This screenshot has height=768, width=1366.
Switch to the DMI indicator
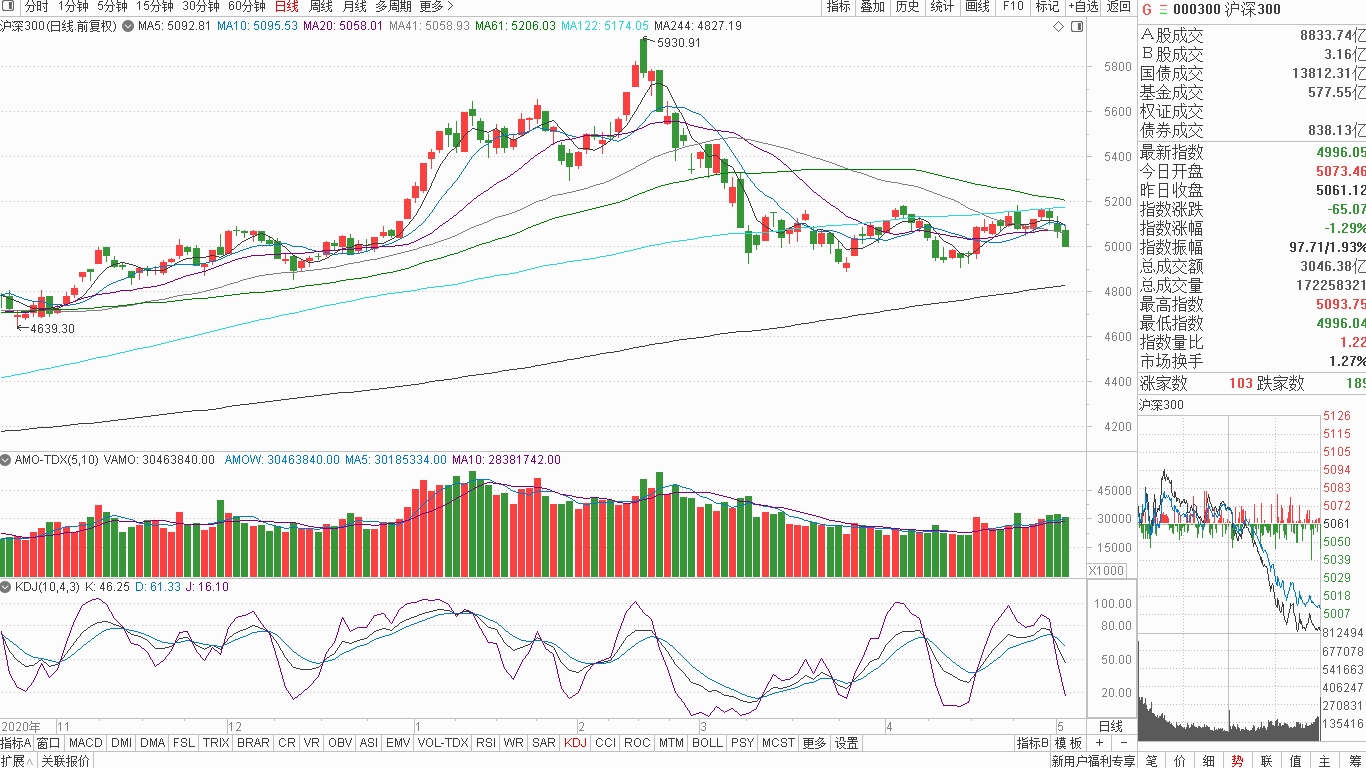tap(121, 743)
